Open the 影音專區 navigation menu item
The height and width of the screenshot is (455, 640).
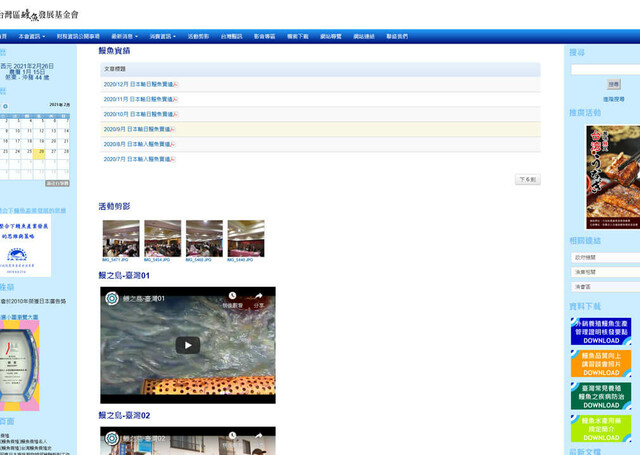point(264,36)
